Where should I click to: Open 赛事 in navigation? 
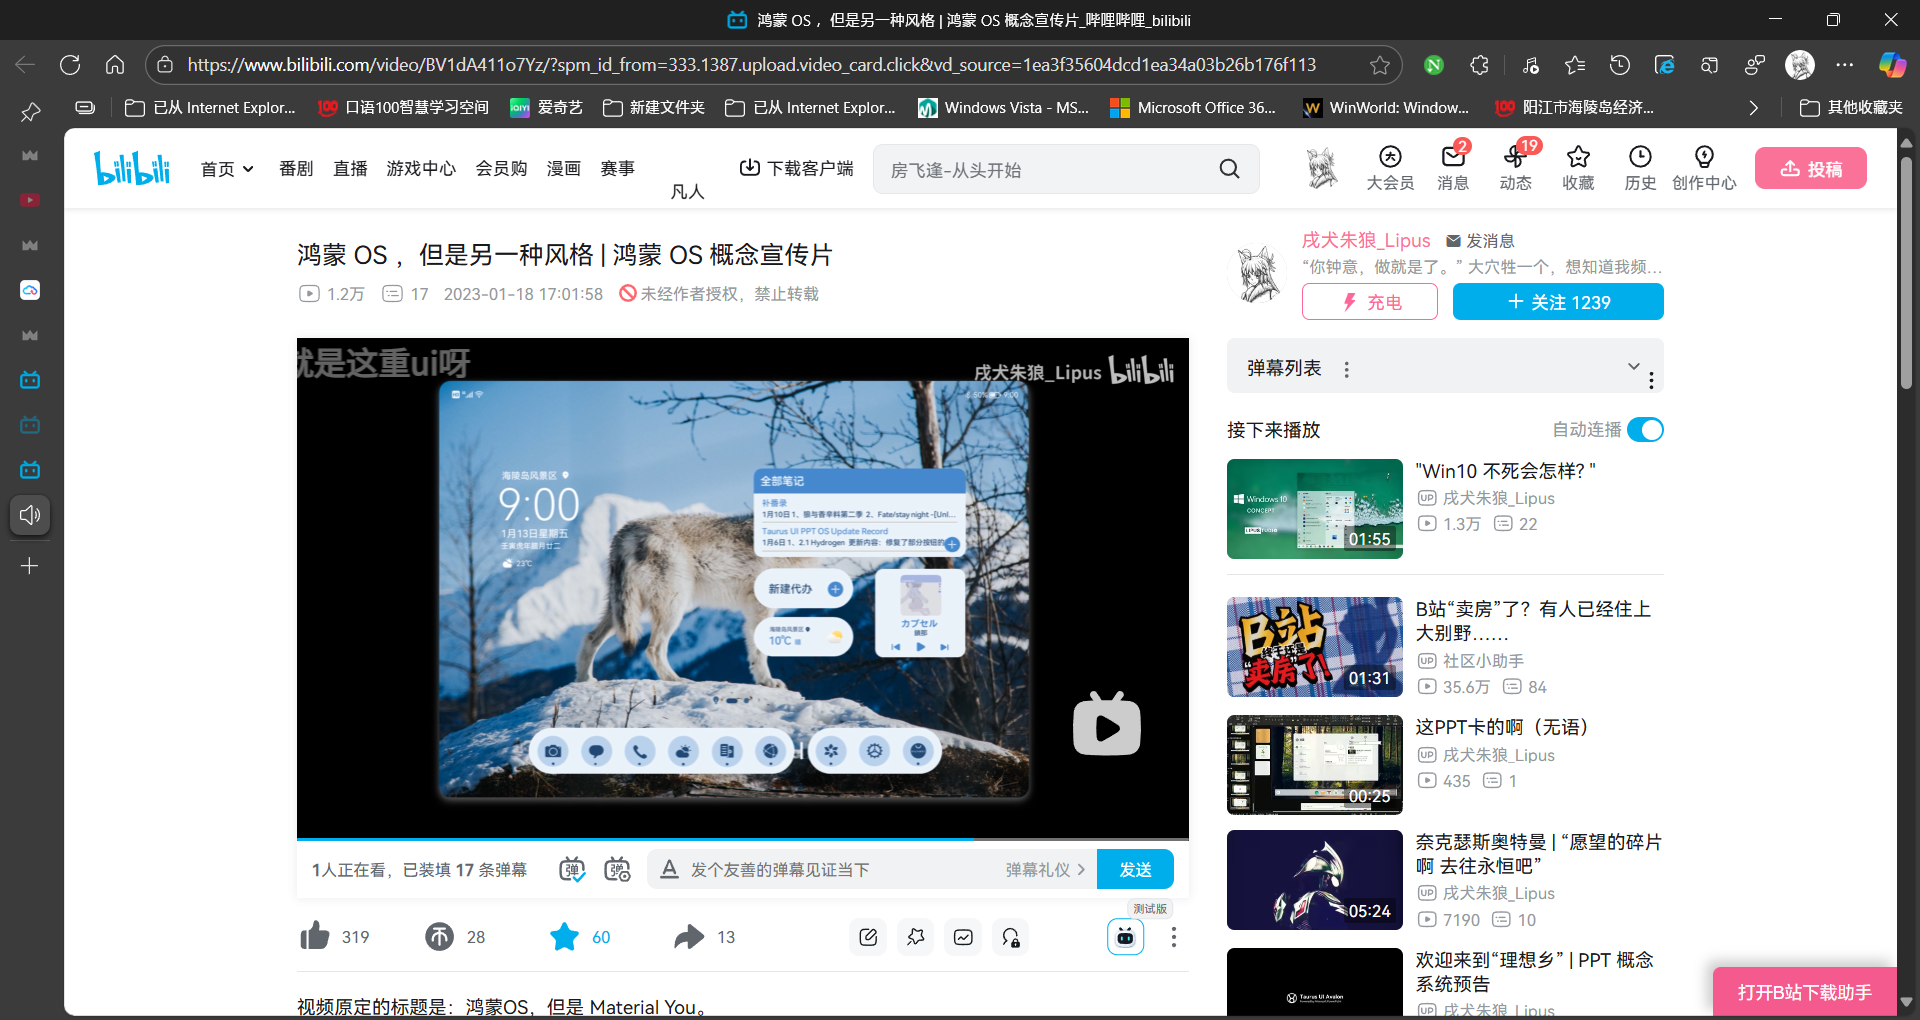(x=617, y=169)
